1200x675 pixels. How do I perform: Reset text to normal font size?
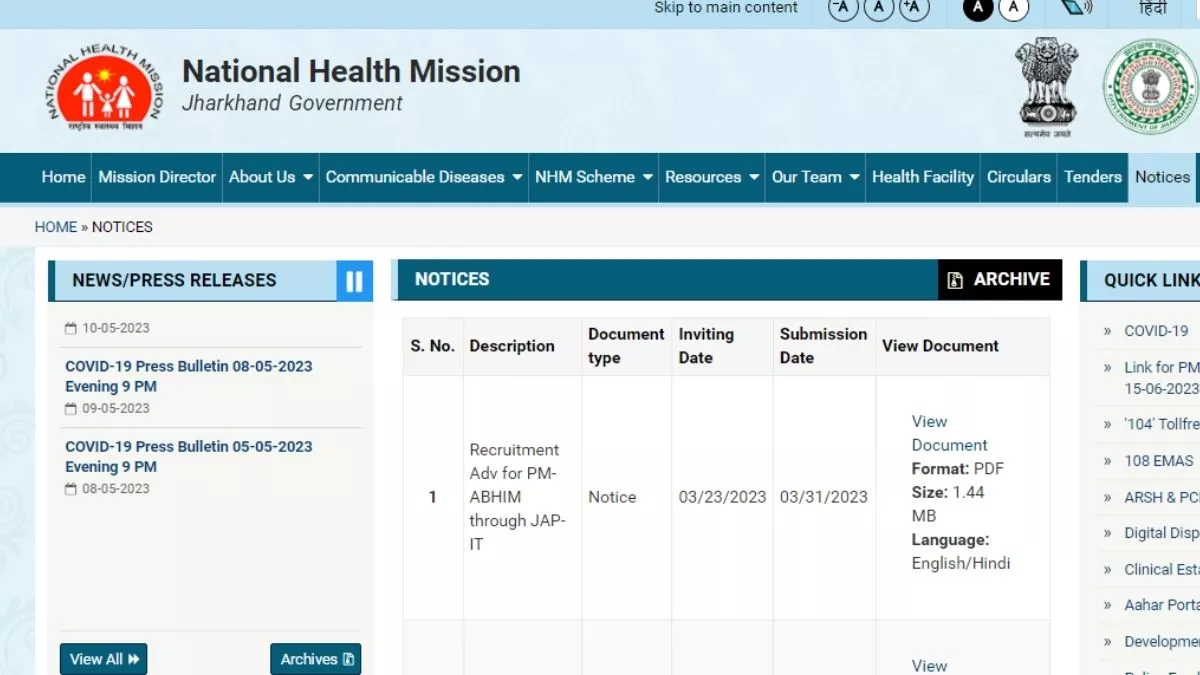(879, 9)
